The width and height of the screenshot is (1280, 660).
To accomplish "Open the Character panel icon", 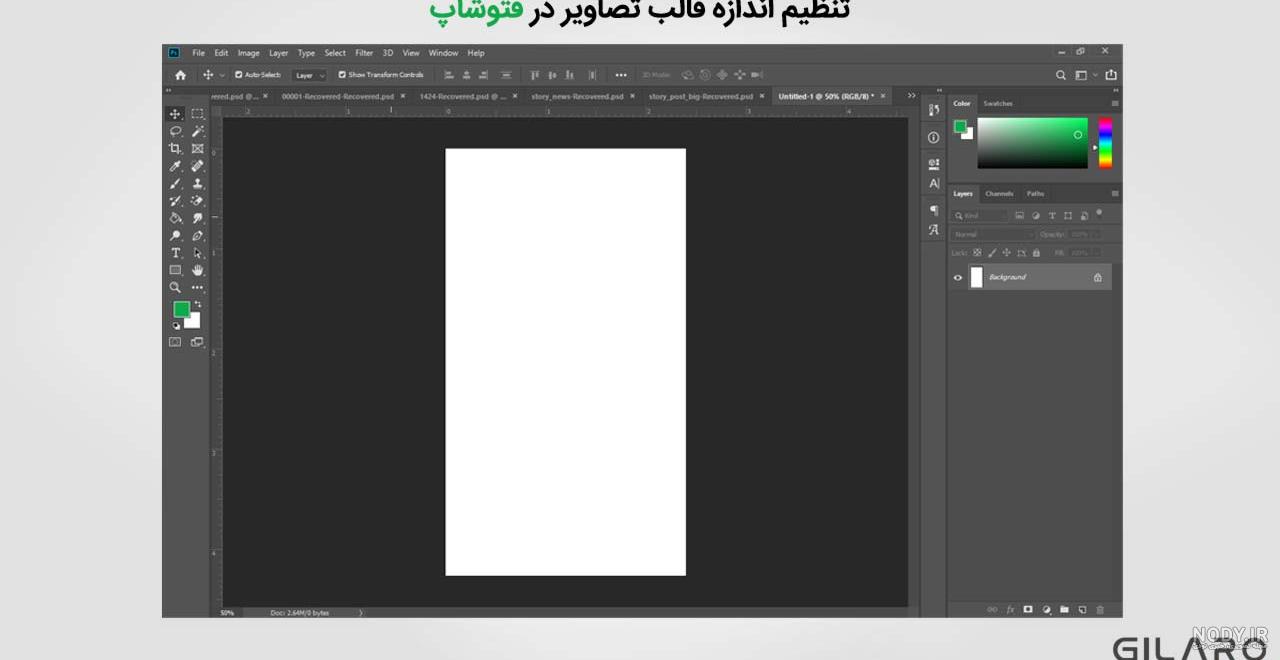I will point(934,183).
